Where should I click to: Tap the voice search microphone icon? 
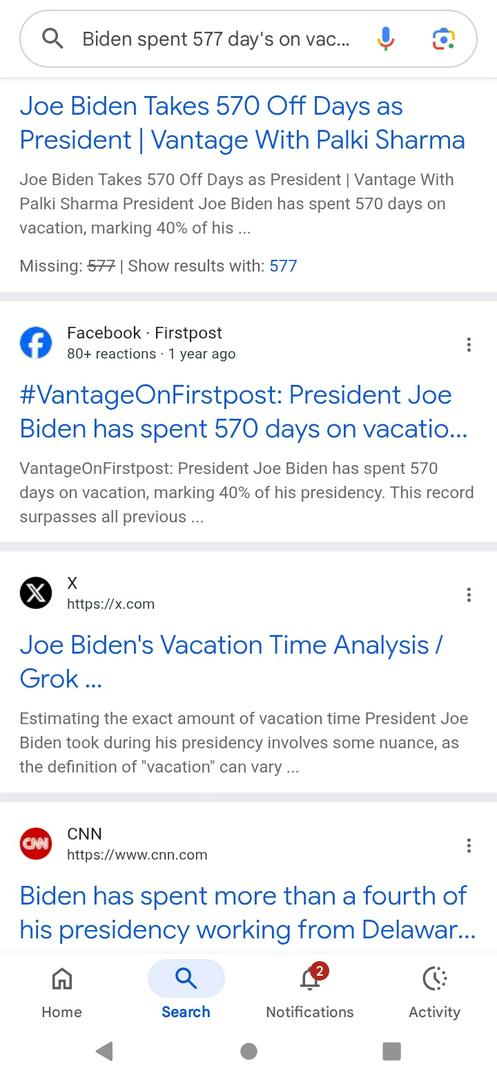[386, 39]
